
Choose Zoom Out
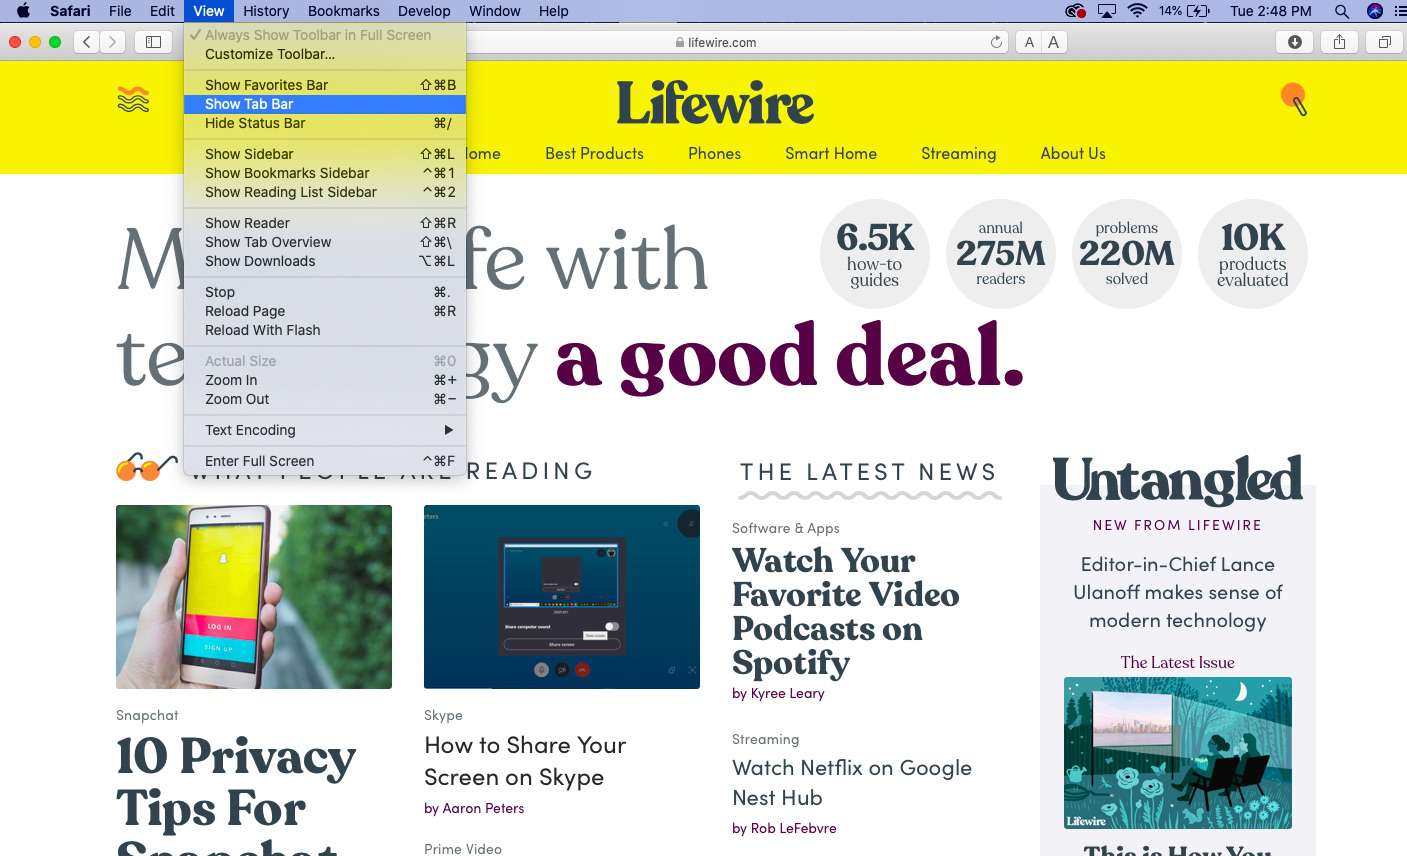(325, 399)
